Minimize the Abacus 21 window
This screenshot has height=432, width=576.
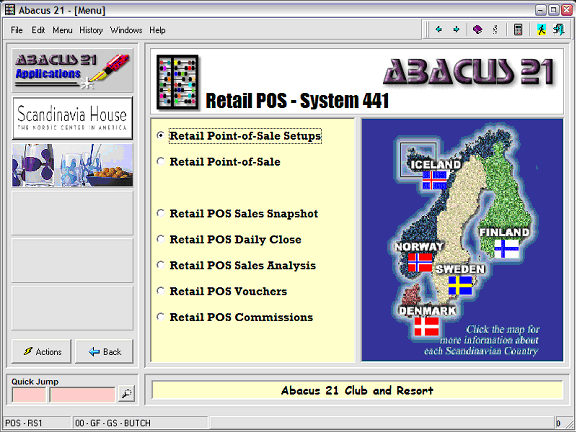click(540, 10)
